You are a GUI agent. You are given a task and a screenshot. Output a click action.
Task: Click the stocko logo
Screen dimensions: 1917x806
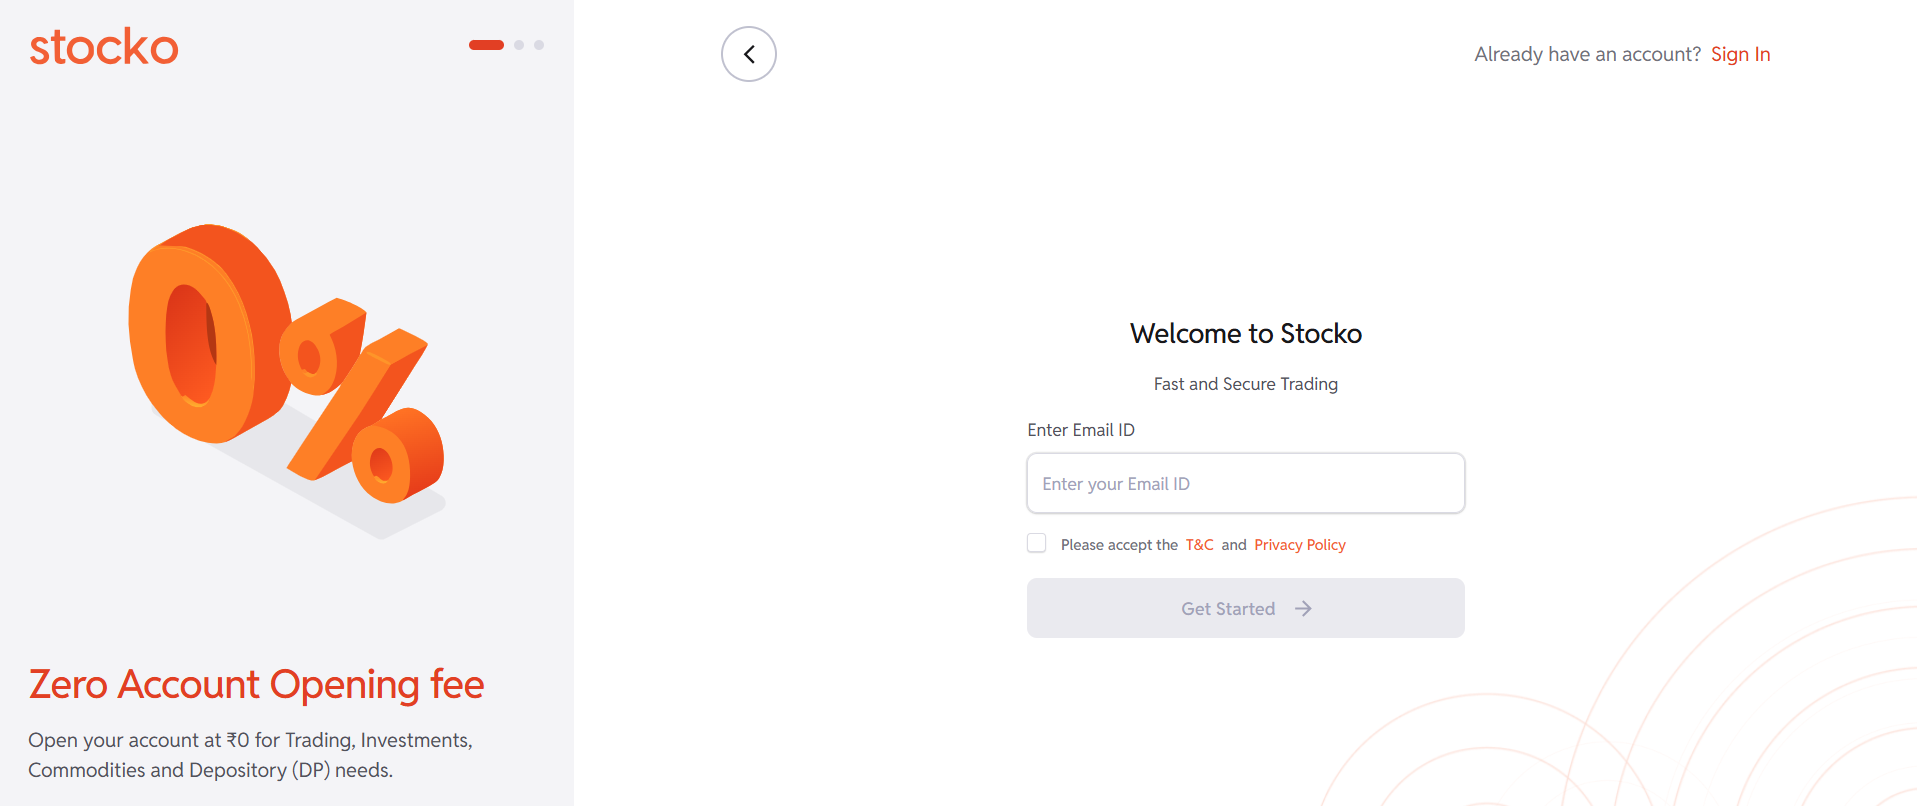(104, 47)
